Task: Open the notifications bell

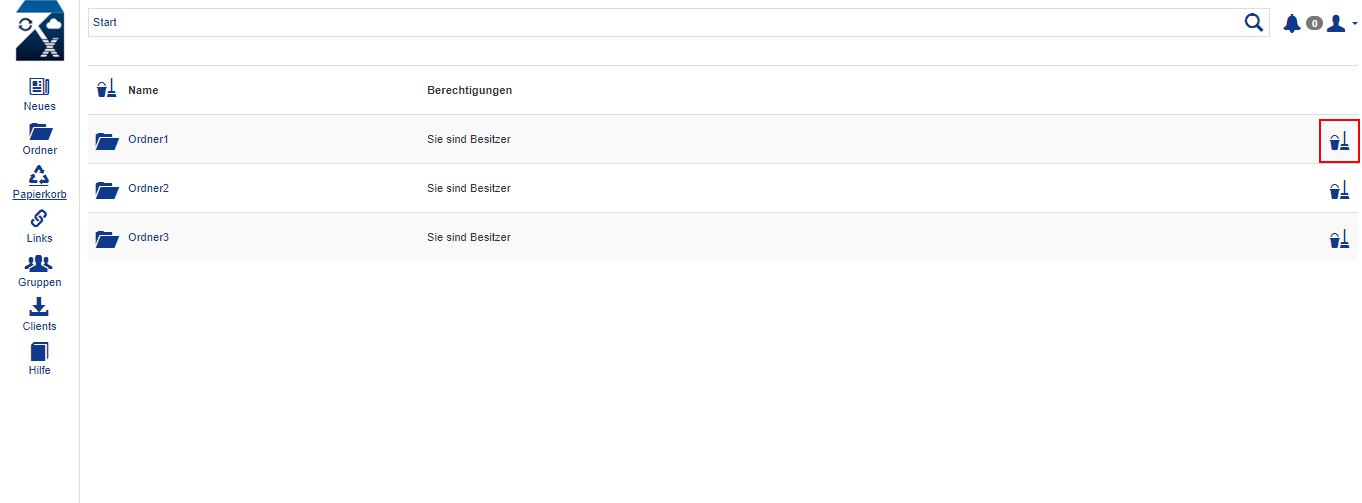Action: pyautogui.click(x=1292, y=23)
